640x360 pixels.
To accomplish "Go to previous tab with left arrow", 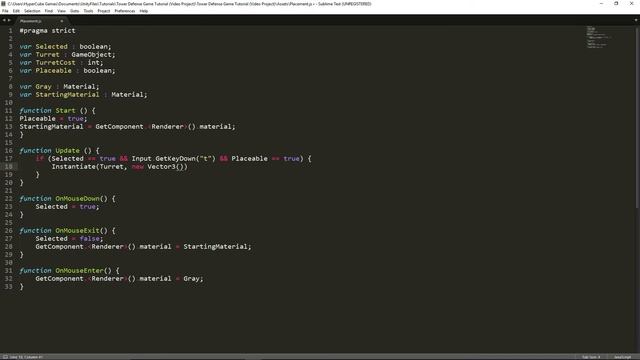I will point(4,20).
